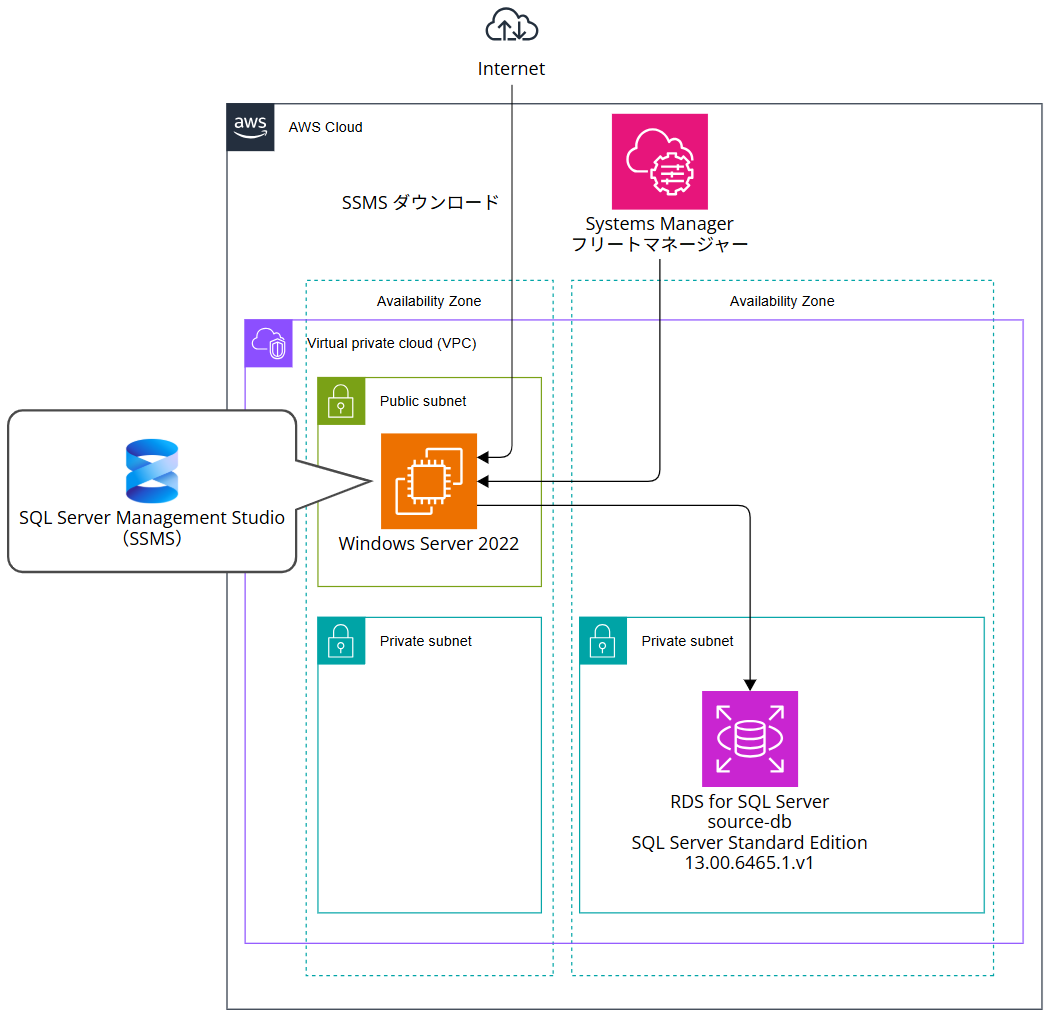Click 'SQL Server Standard Edition' text

(750, 842)
